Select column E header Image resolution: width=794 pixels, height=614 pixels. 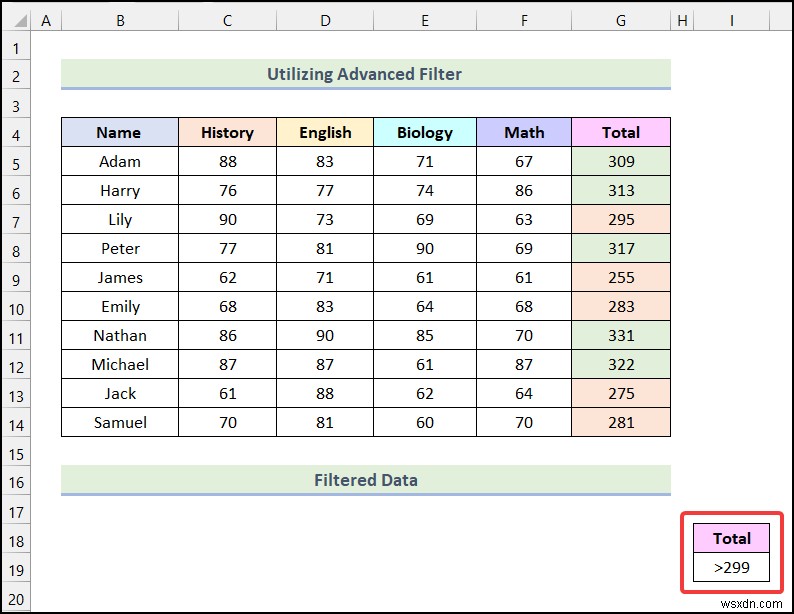click(425, 21)
